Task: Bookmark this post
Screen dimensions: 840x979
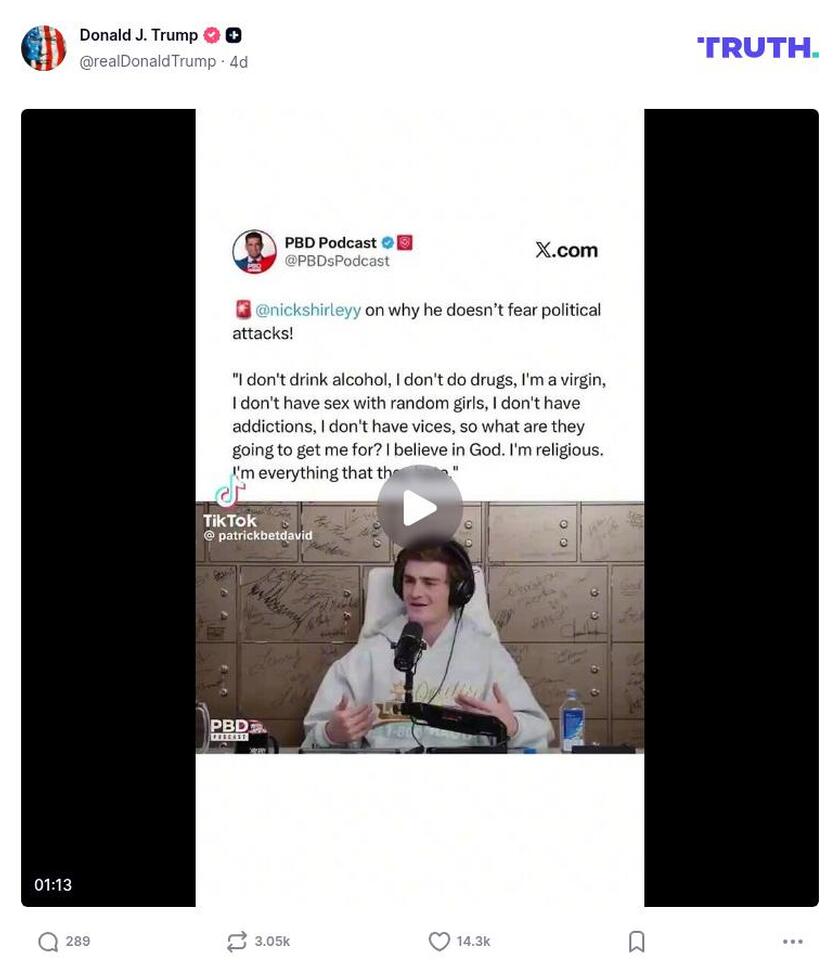Action: point(636,942)
